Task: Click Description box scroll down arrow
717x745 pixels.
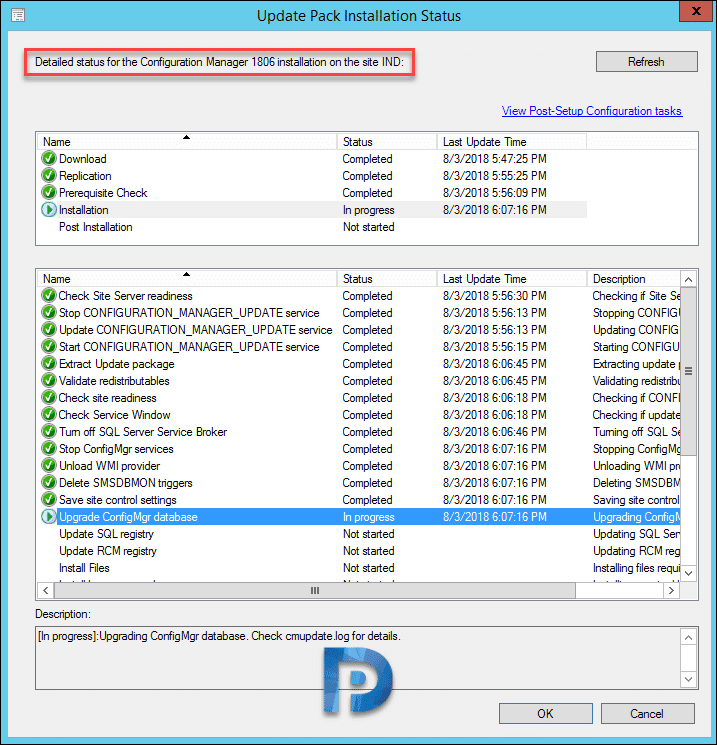Action: (x=688, y=679)
